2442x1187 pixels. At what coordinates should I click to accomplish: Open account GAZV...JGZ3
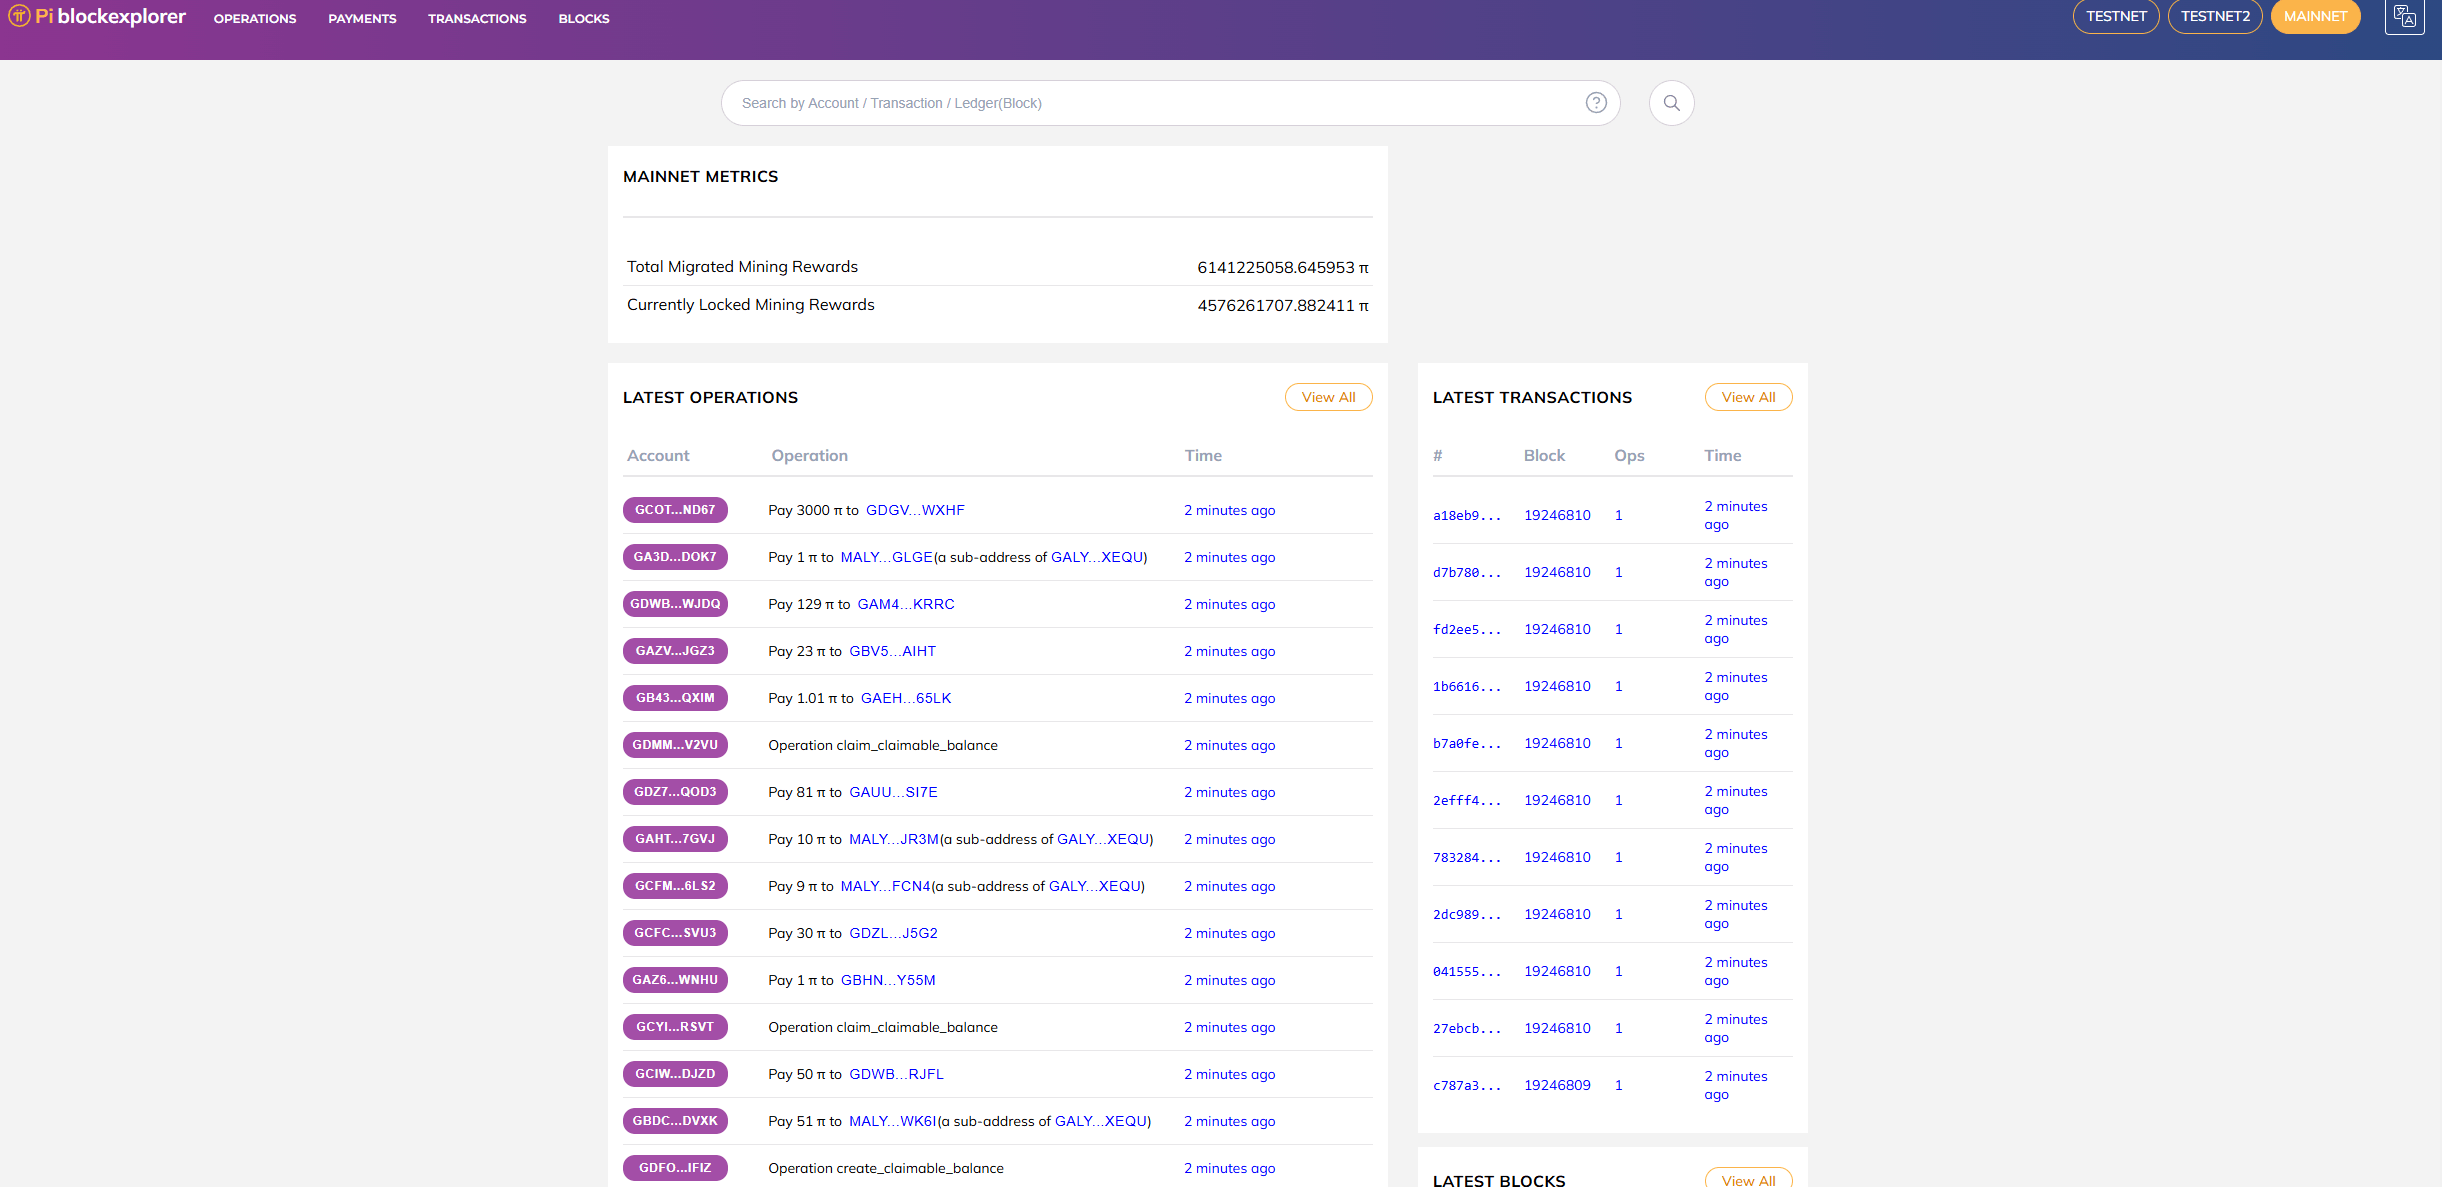(x=675, y=651)
